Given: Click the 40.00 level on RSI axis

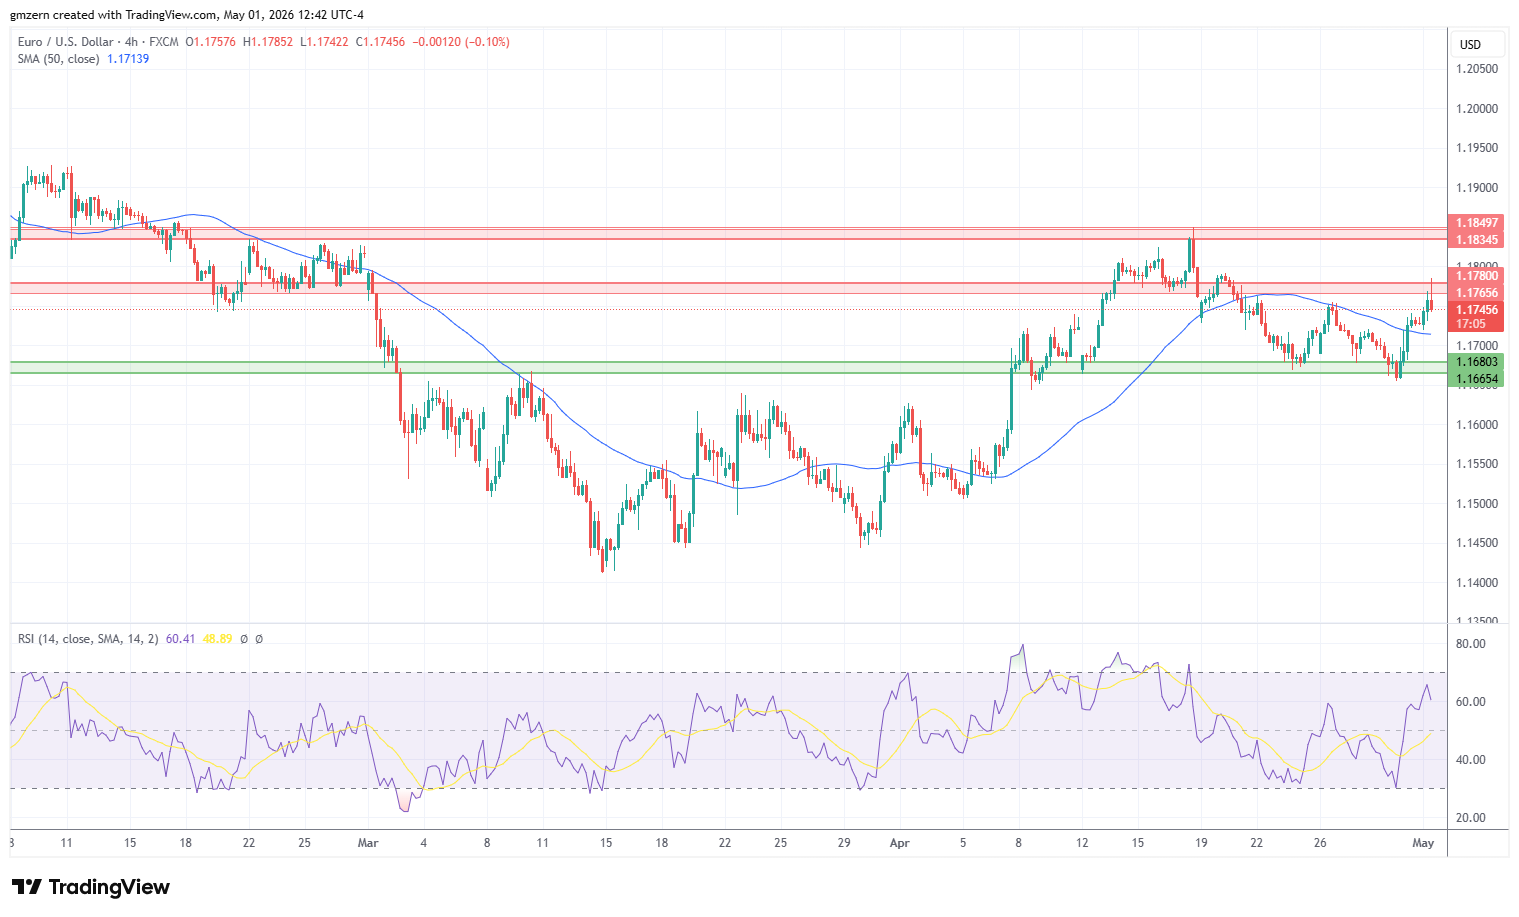Looking at the screenshot, I should (x=1470, y=760).
